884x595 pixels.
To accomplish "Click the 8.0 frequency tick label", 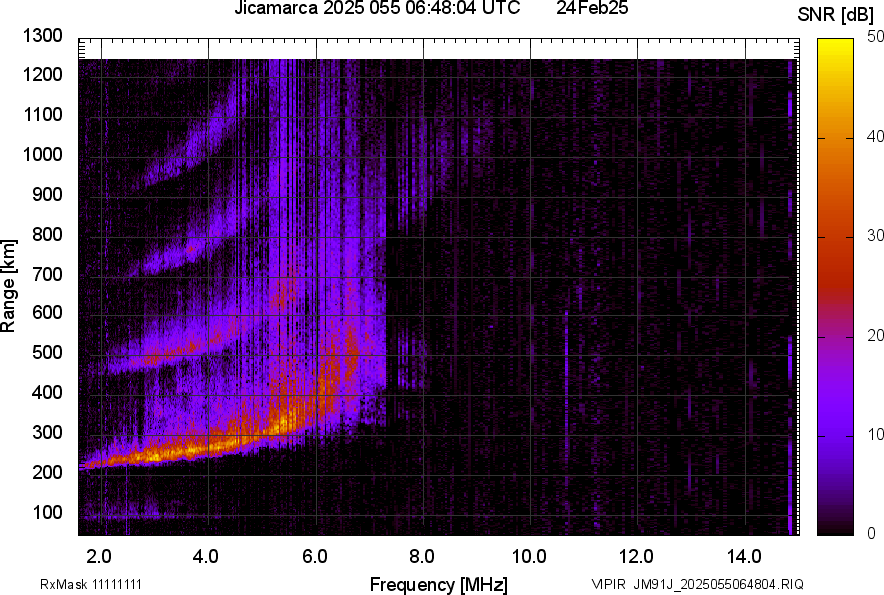I will [x=422, y=556].
